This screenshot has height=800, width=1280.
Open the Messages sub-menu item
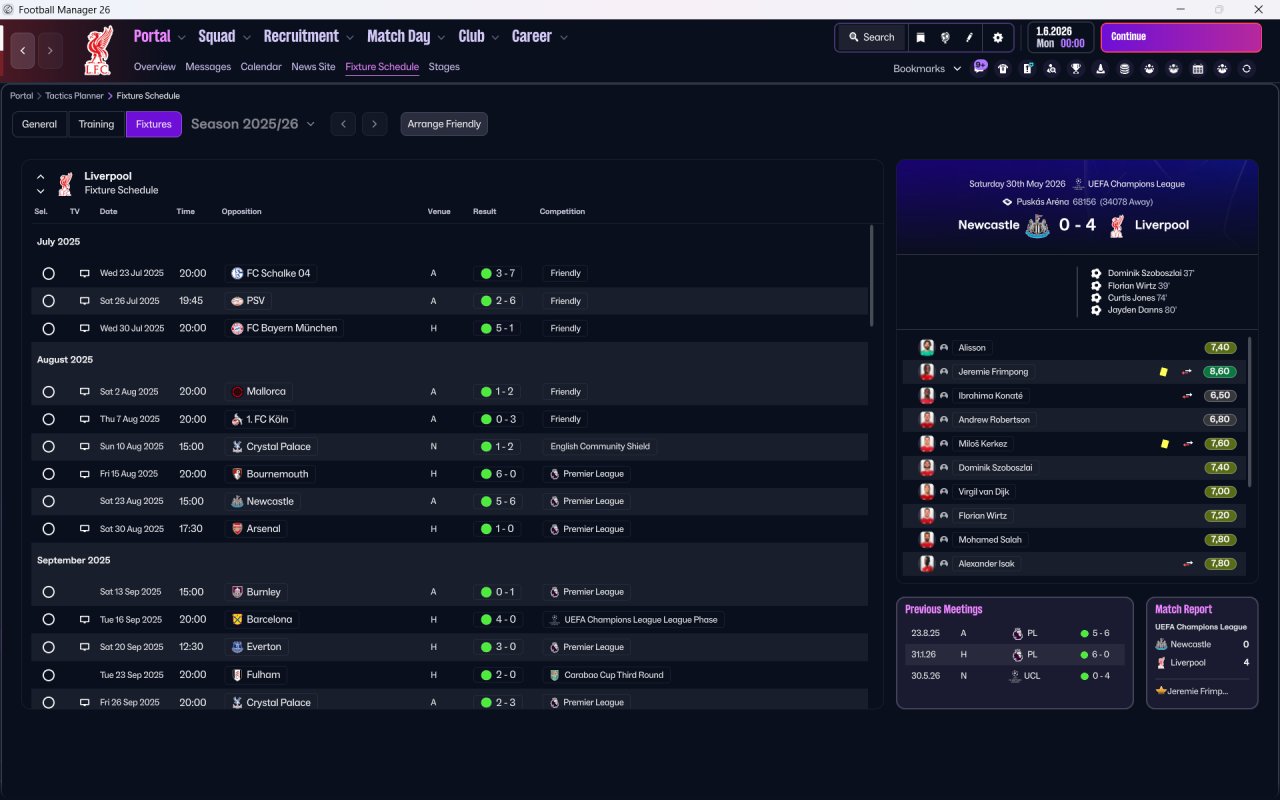(x=208, y=67)
